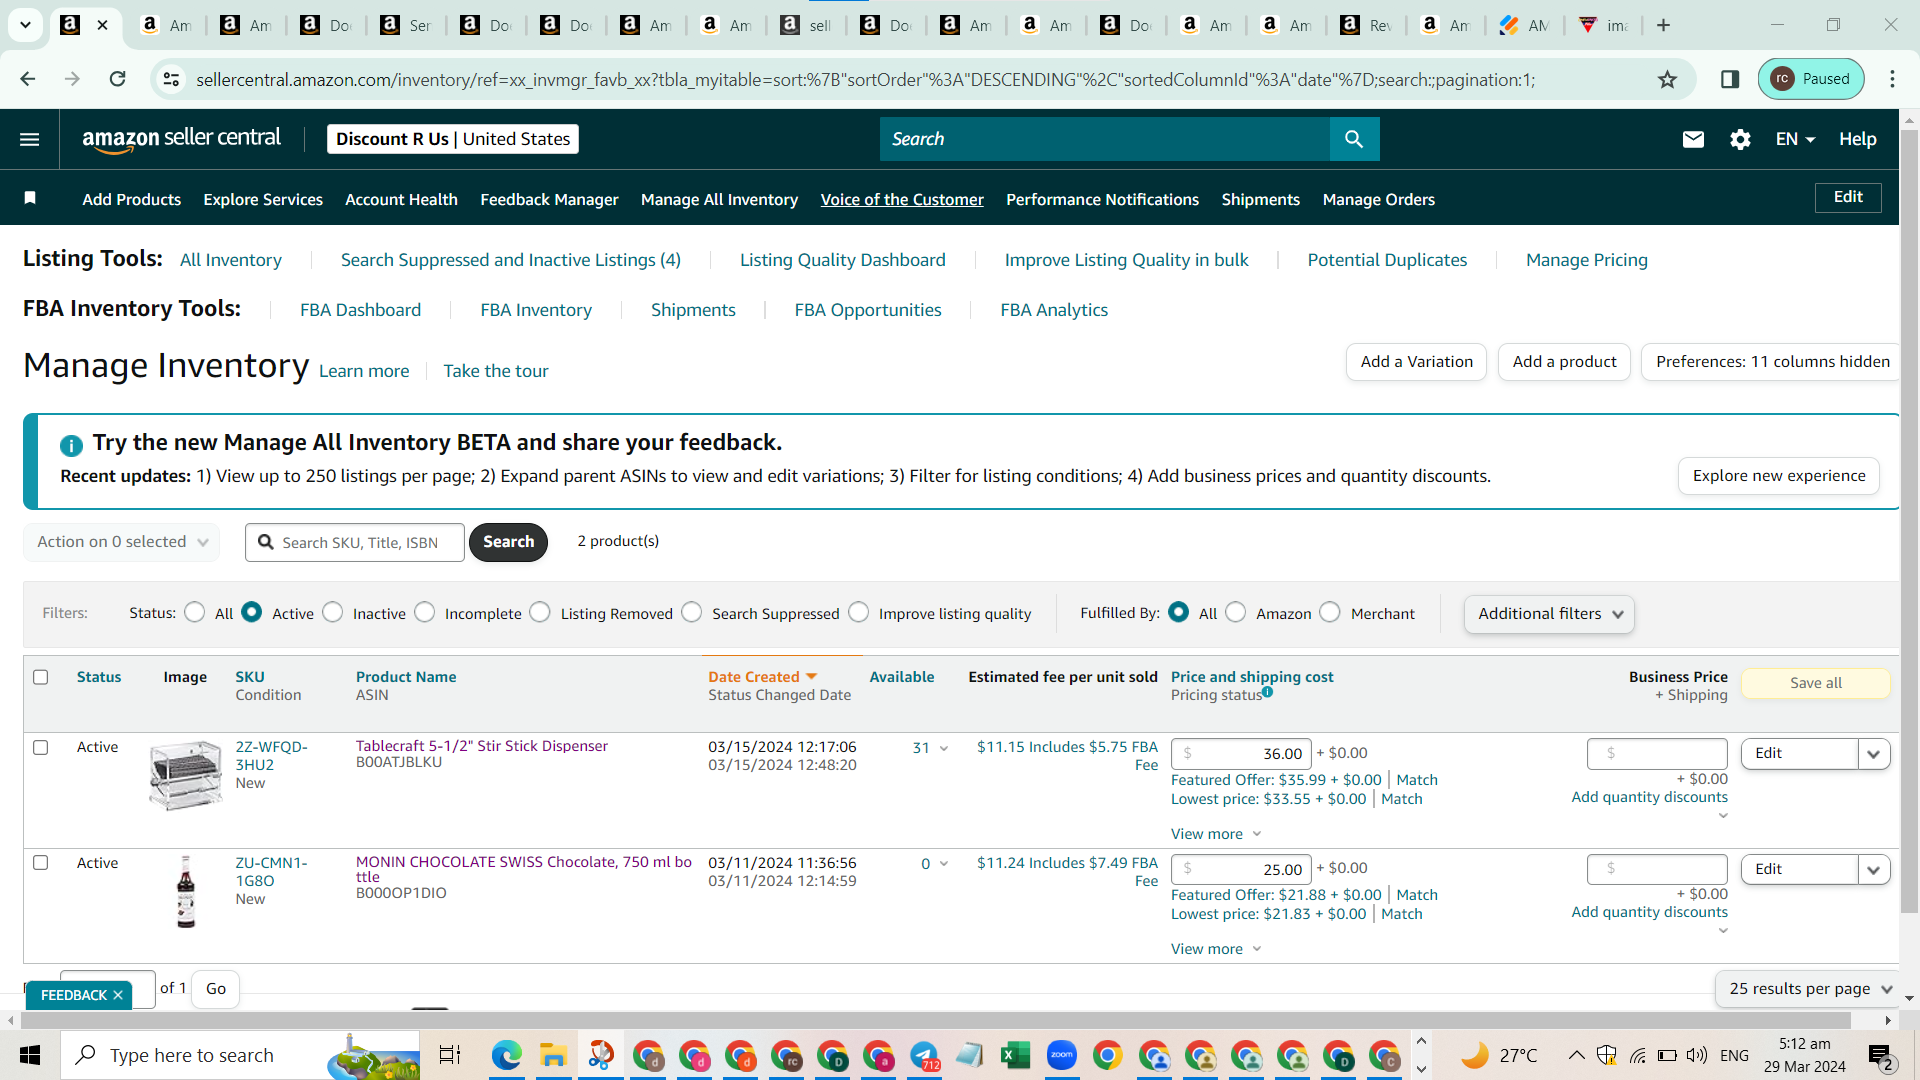The width and height of the screenshot is (1920, 1080).
Task: Open Manage Orders menu item
Action: 1378,199
